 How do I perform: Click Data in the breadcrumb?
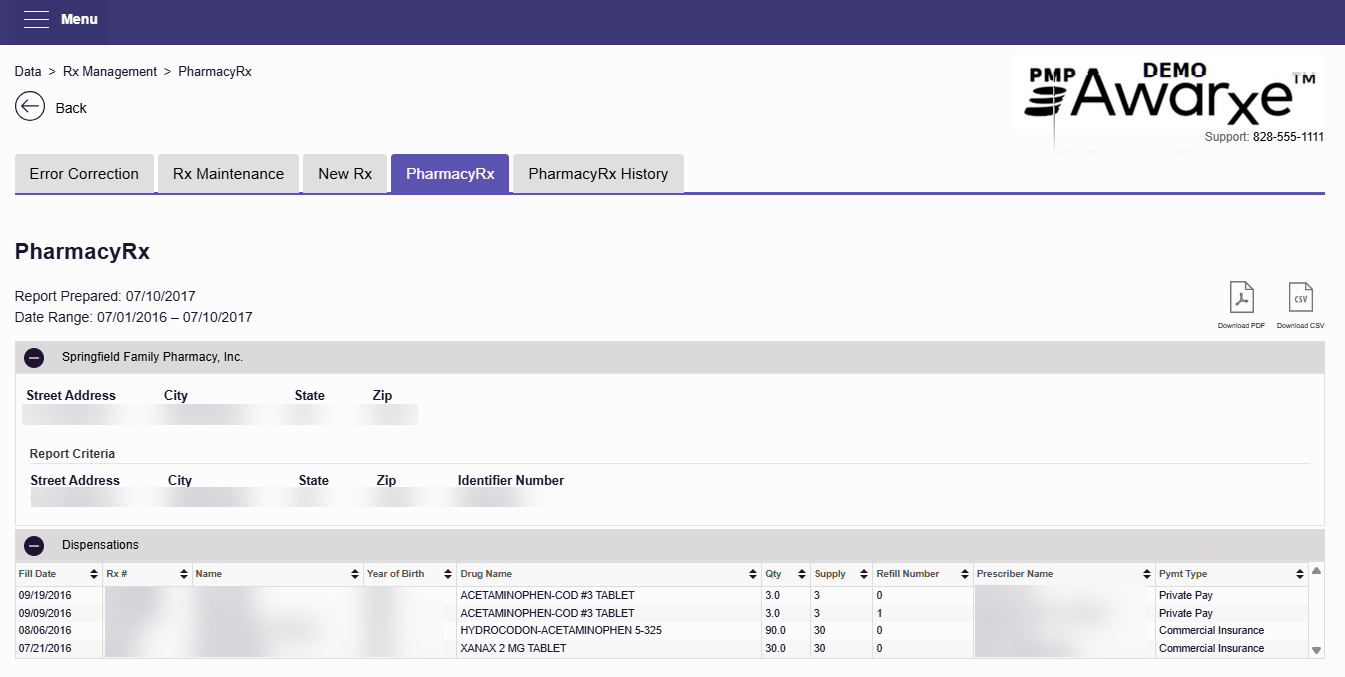point(28,72)
